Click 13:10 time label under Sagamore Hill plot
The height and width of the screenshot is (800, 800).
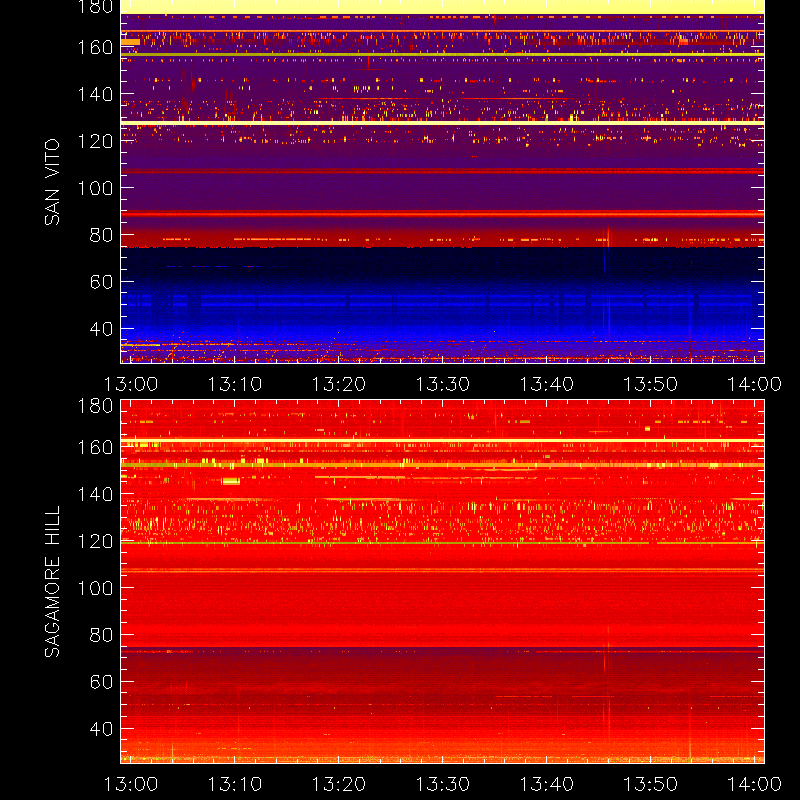tap(235, 784)
